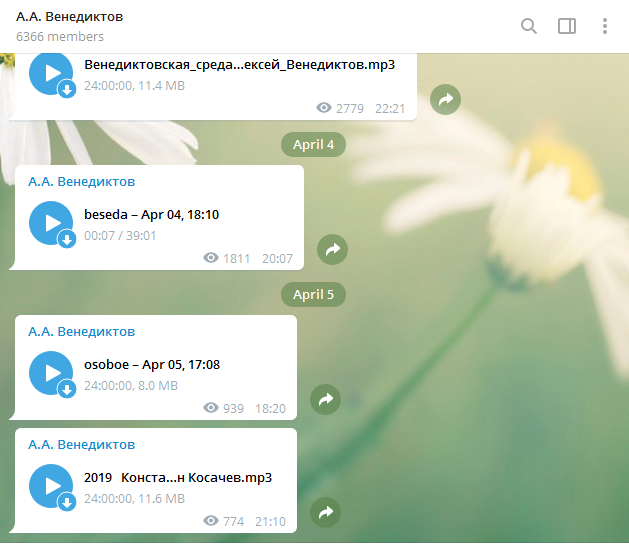Download the beseda Apr 04 audio
The height and width of the screenshot is (546, 629).
(x=67, y=240)
